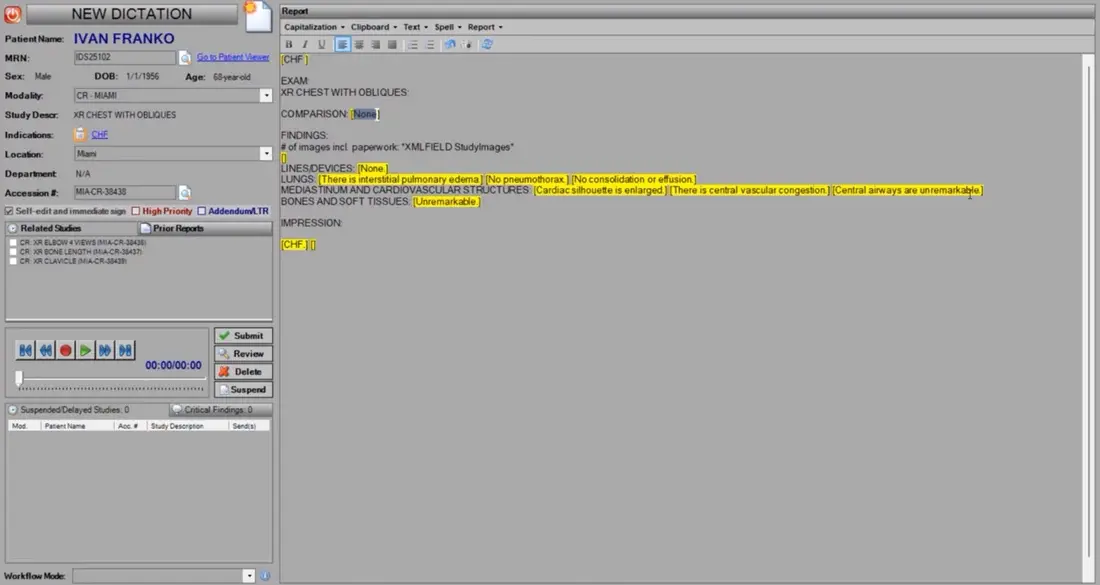Check the XR BONE LENGTH related study
Viewport: 1100px width, 585px height.
pyautogui.click(x=13, y=252)
